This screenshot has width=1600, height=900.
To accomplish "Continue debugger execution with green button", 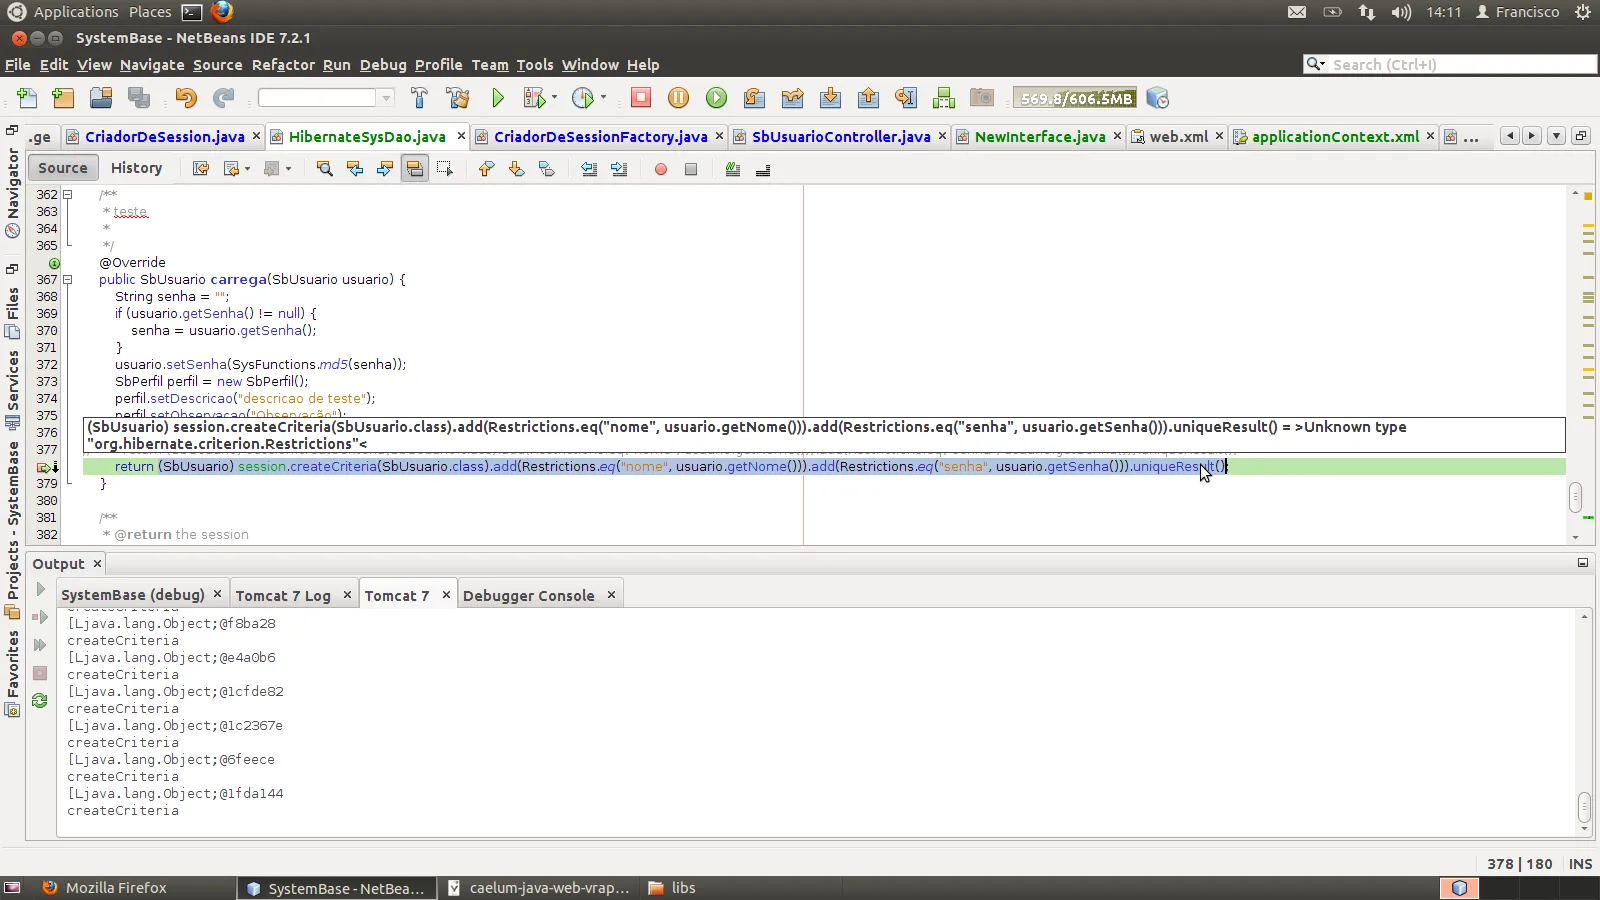I will coord(716,98).
